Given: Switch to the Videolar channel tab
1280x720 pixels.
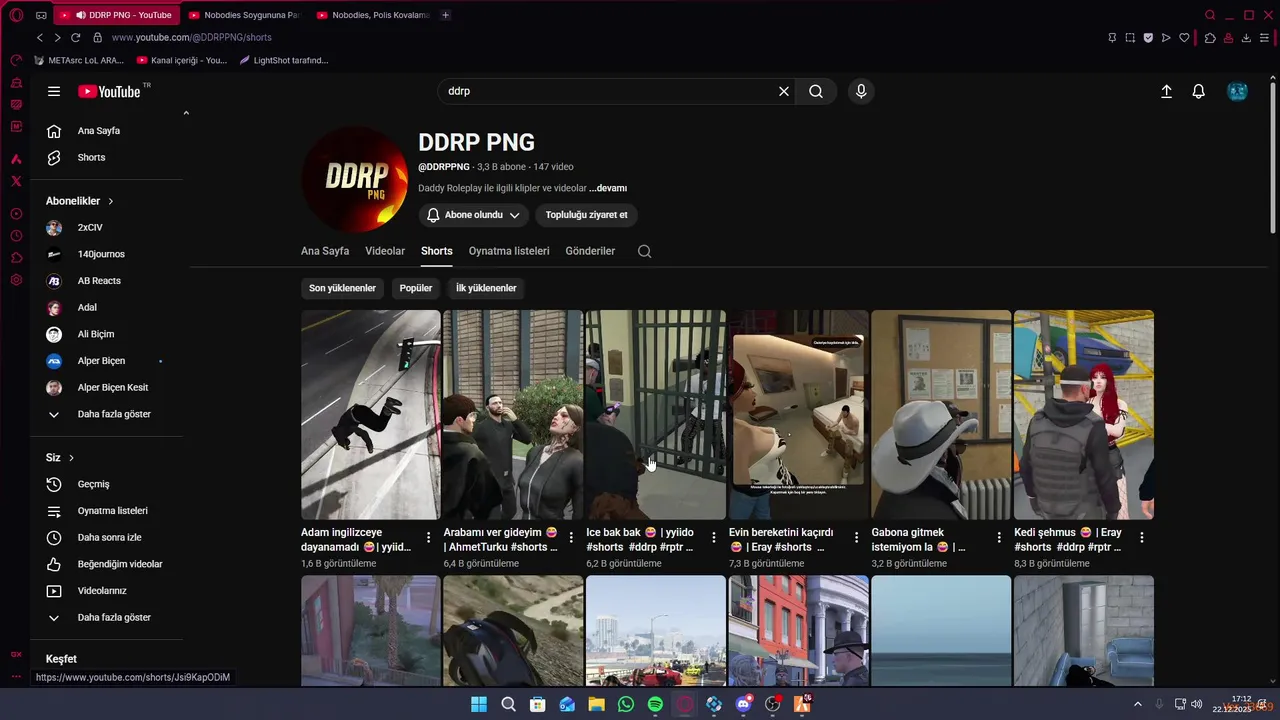Looking at the screenshot, I should click(385, 251).
